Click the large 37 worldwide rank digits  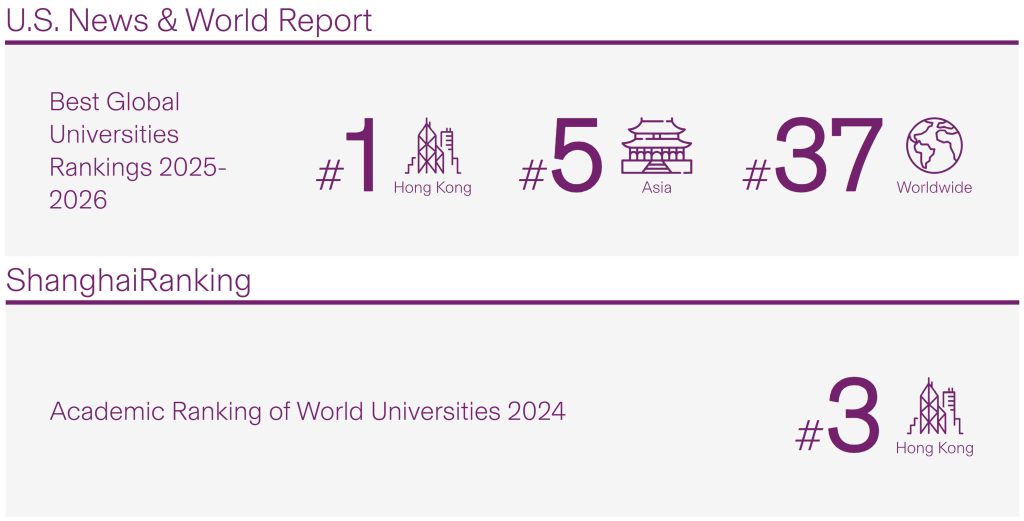pyautogui.click(x=828, y=156)
